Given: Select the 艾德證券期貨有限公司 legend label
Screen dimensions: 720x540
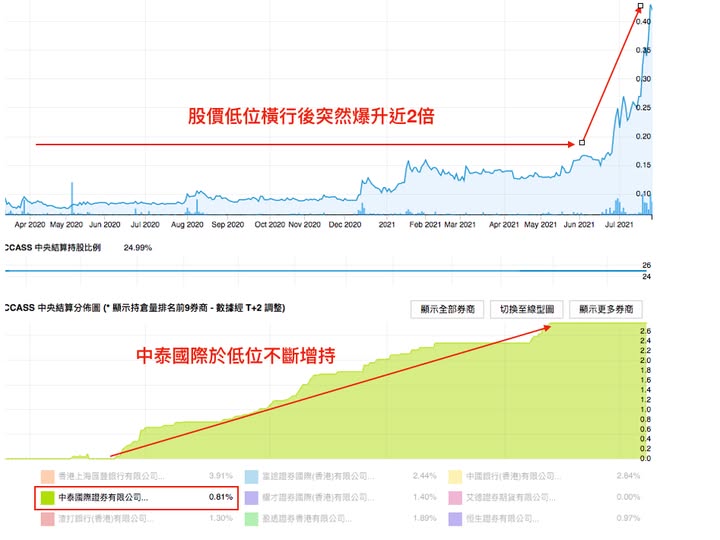Looking at the screenshot, I should (x=511, y=497).
